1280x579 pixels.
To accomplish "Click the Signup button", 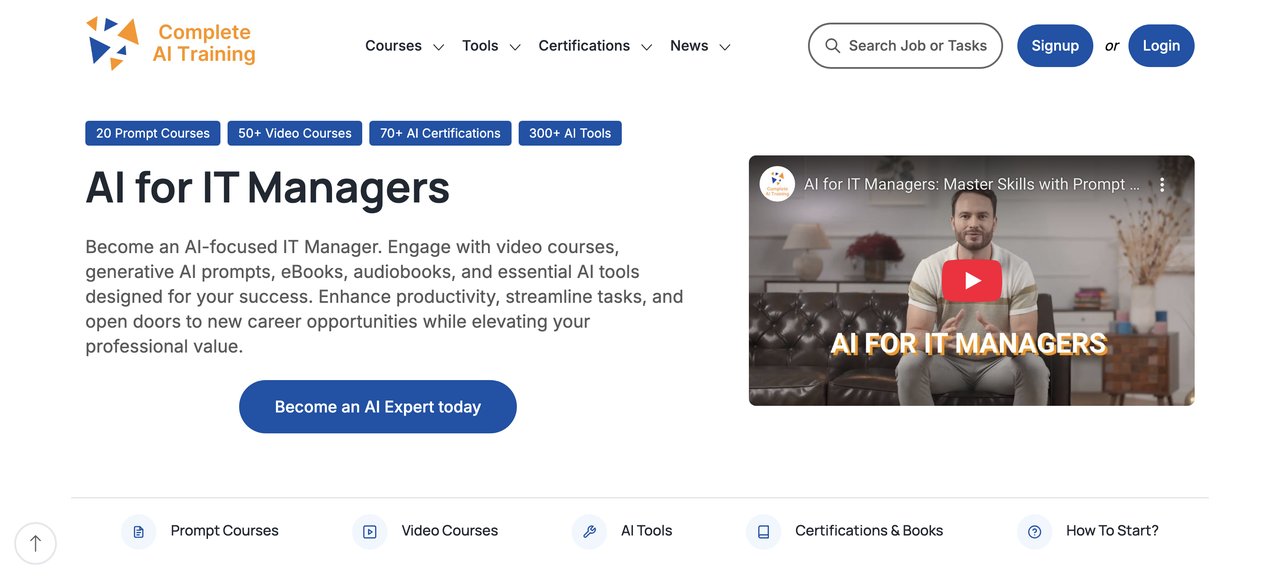I will click(x=1055, y=46).
